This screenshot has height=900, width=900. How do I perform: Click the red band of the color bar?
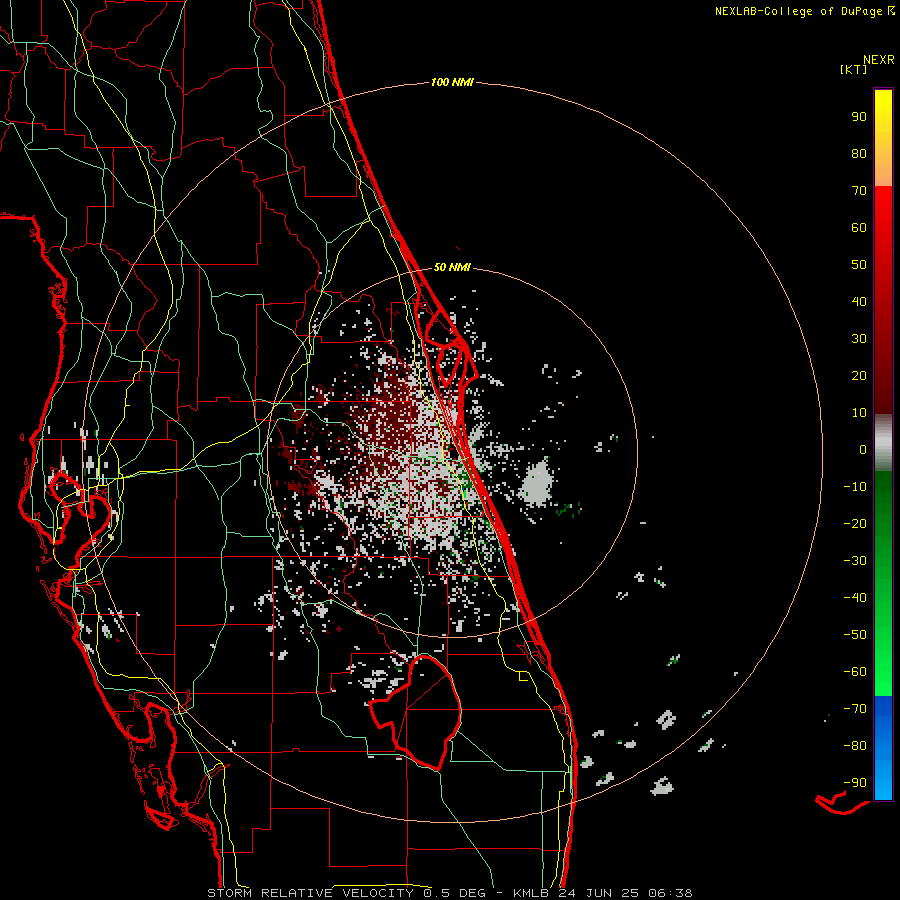point(883,300)
